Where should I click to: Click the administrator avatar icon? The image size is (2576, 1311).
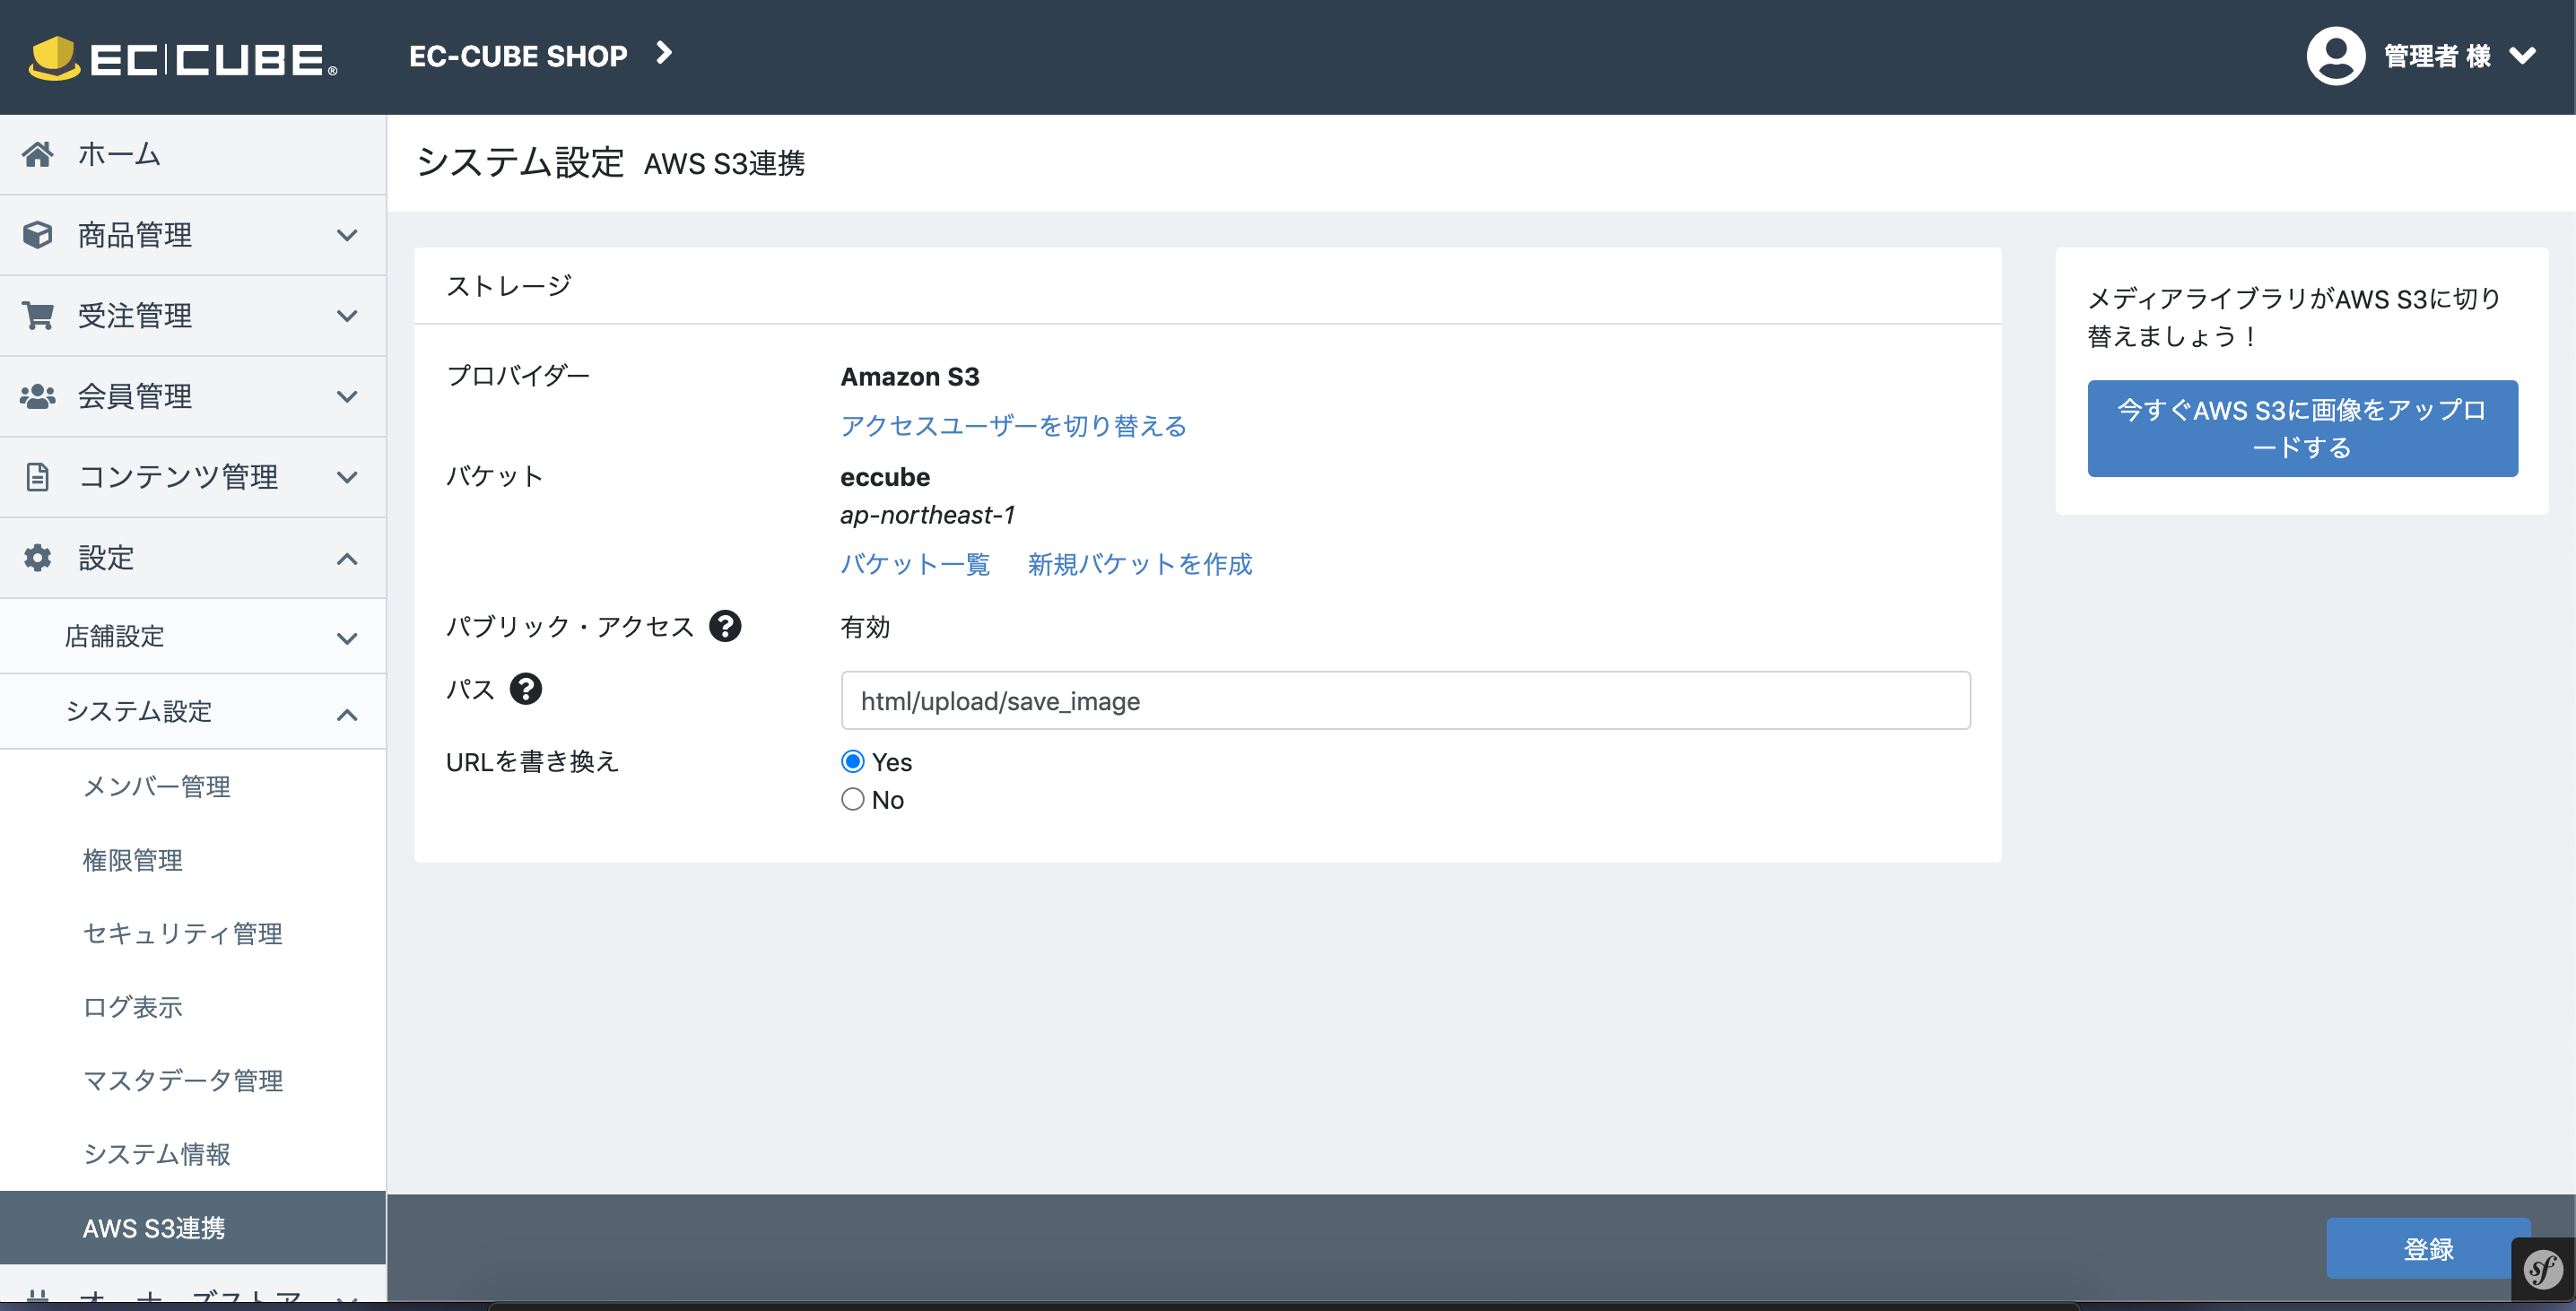(x=2335, y=56)
